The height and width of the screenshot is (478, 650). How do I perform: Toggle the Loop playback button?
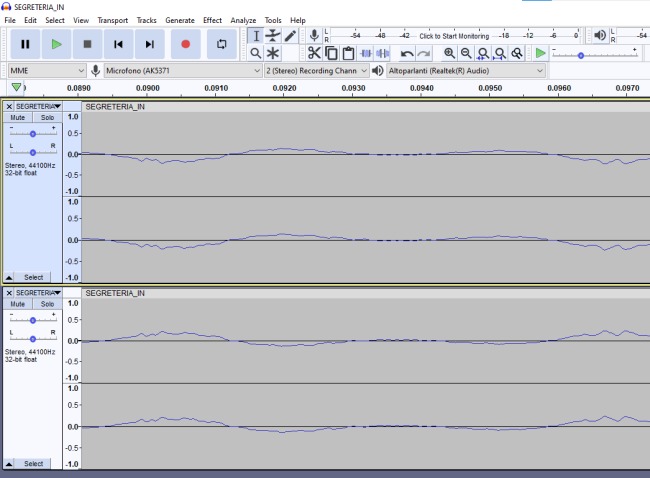pyautogui.click(x=222, y=44)
